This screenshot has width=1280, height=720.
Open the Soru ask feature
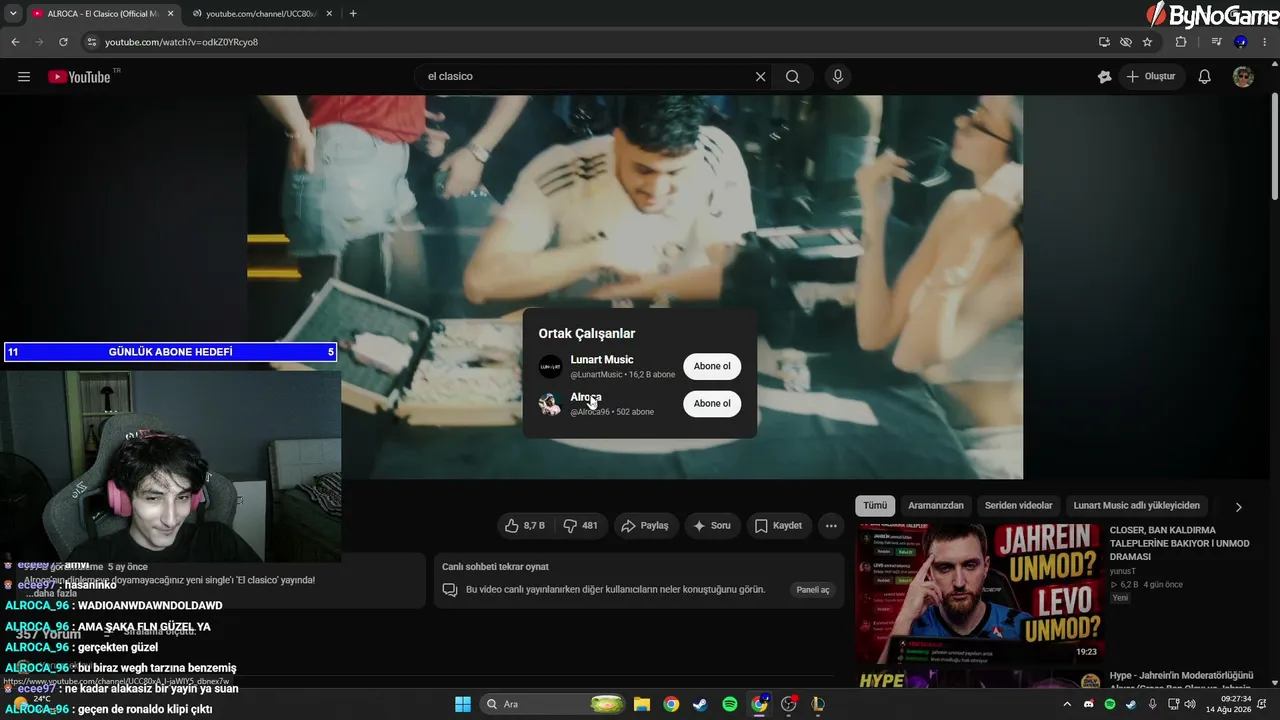[x=712, y=526]
